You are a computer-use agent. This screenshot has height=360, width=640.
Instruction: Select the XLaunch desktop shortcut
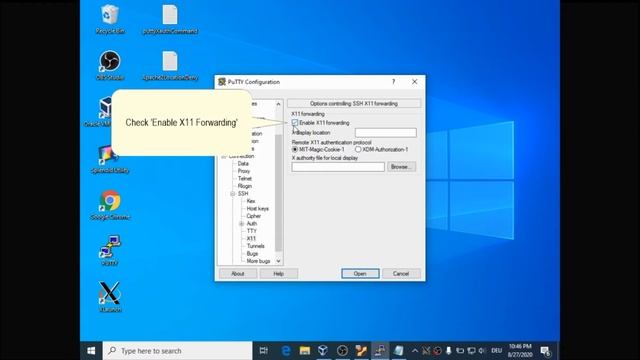(x=109, y=297)
